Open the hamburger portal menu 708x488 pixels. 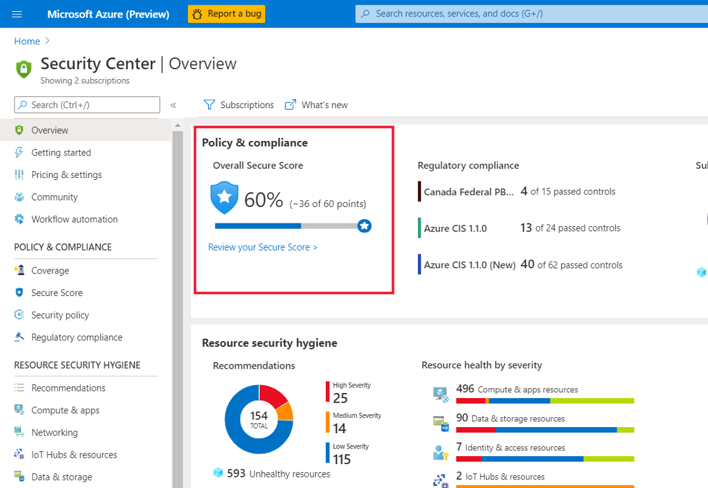point(17,14)
